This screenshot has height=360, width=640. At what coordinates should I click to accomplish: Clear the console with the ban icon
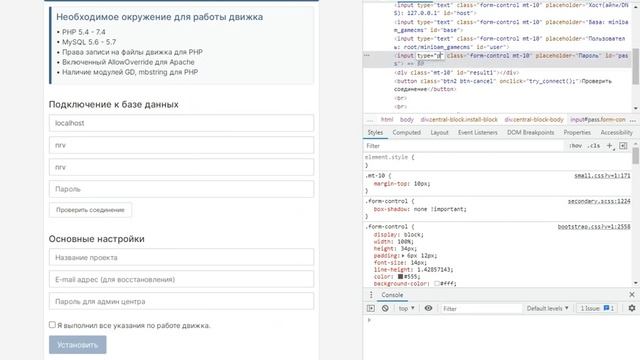(x=385, y=309)
